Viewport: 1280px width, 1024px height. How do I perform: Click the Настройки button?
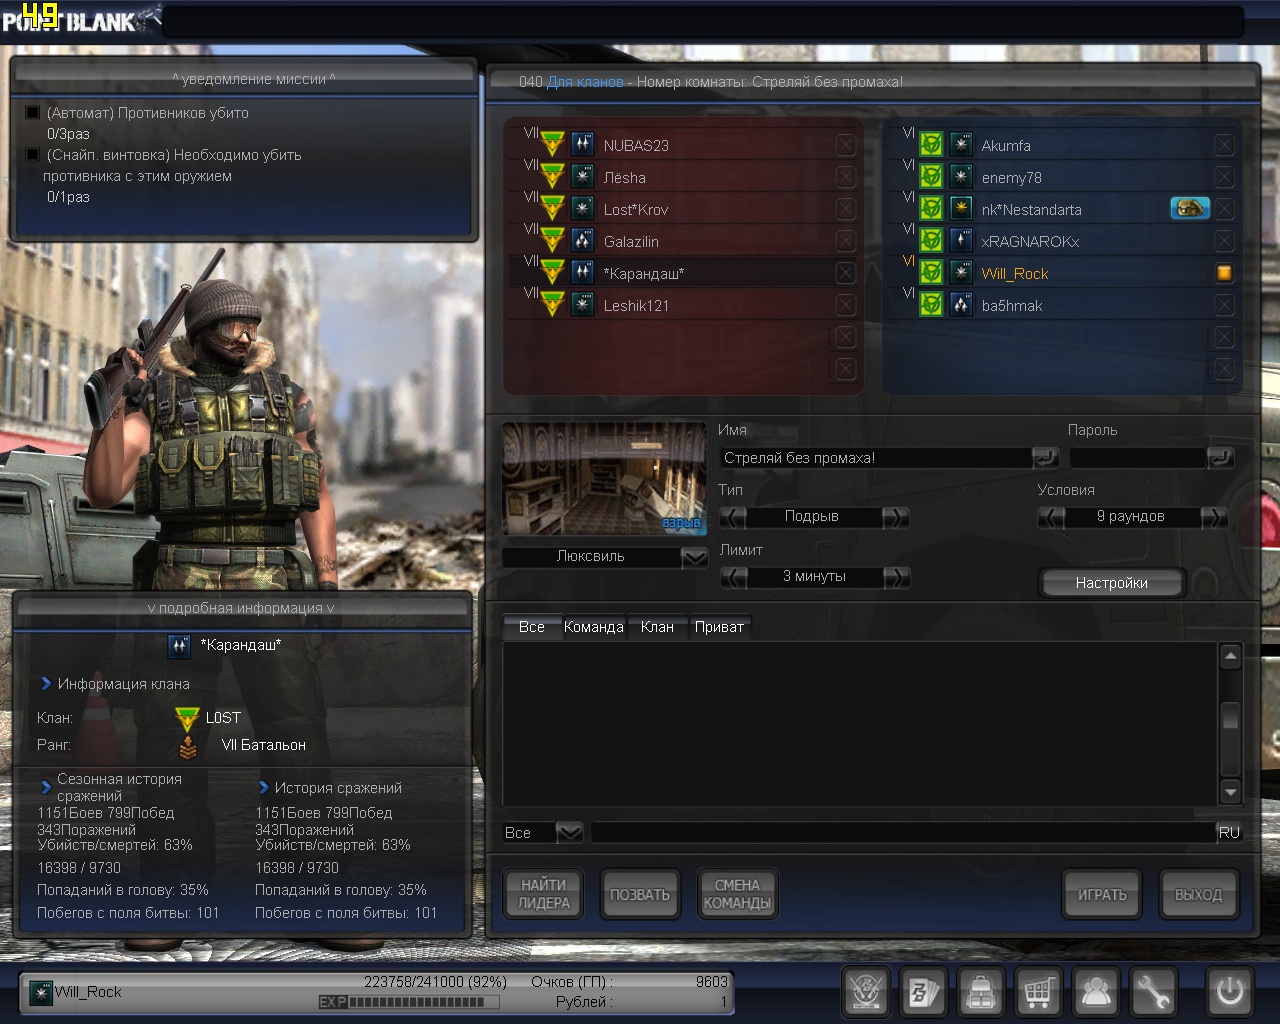coord(1111,583)
